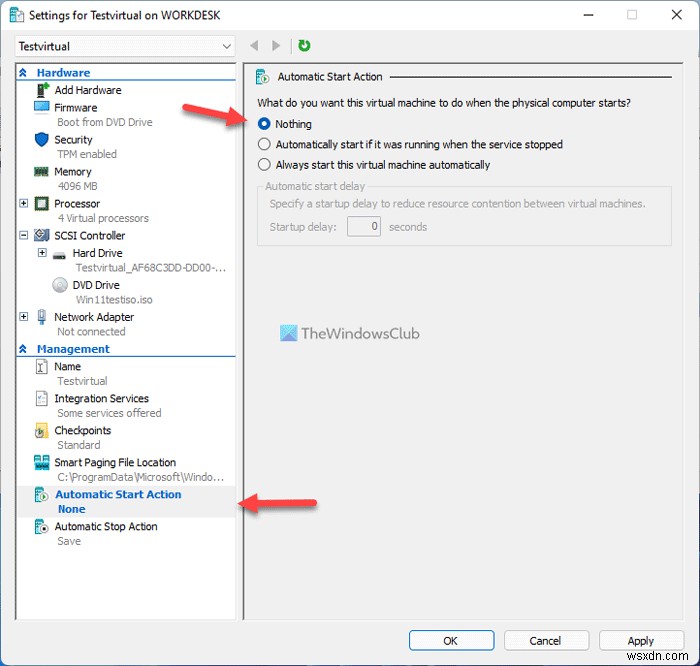Image resolution: width=700 pixels, height=666 pixels.
Task: Click the settings window title icon
Action: 17,15
